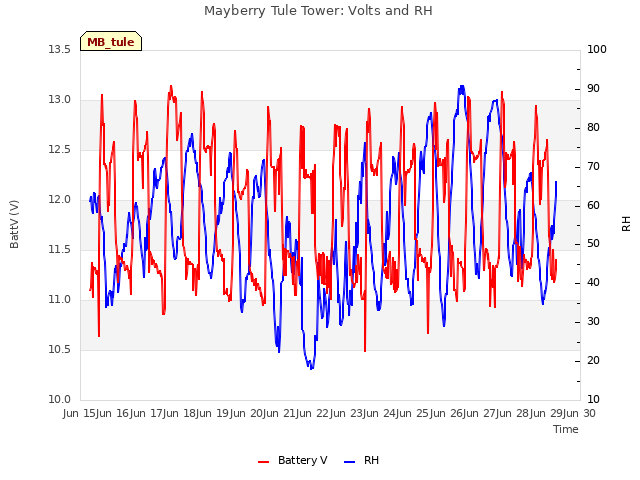The image size is (640, 480).
Task: Click the Jun 19 date label
Action: [212, 413]
